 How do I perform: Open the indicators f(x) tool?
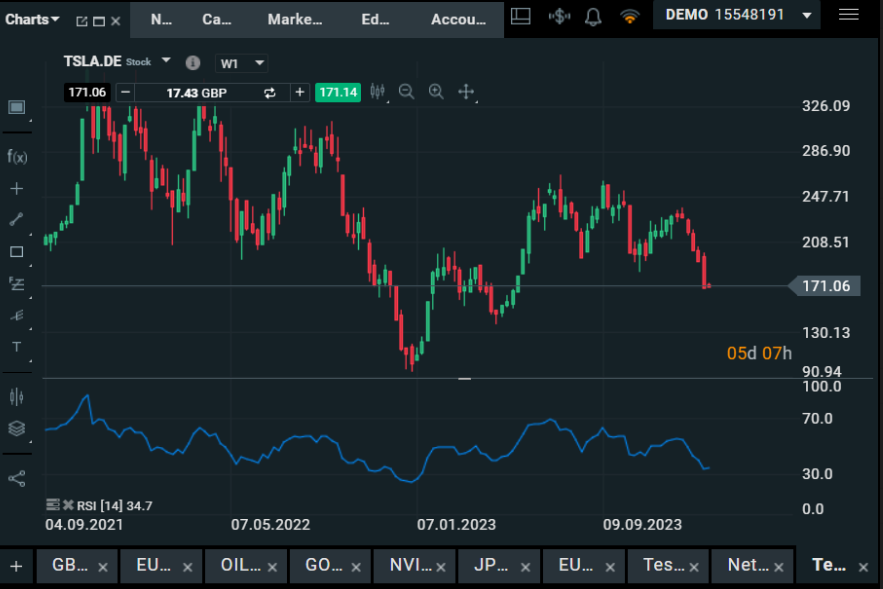coord(16,156)
